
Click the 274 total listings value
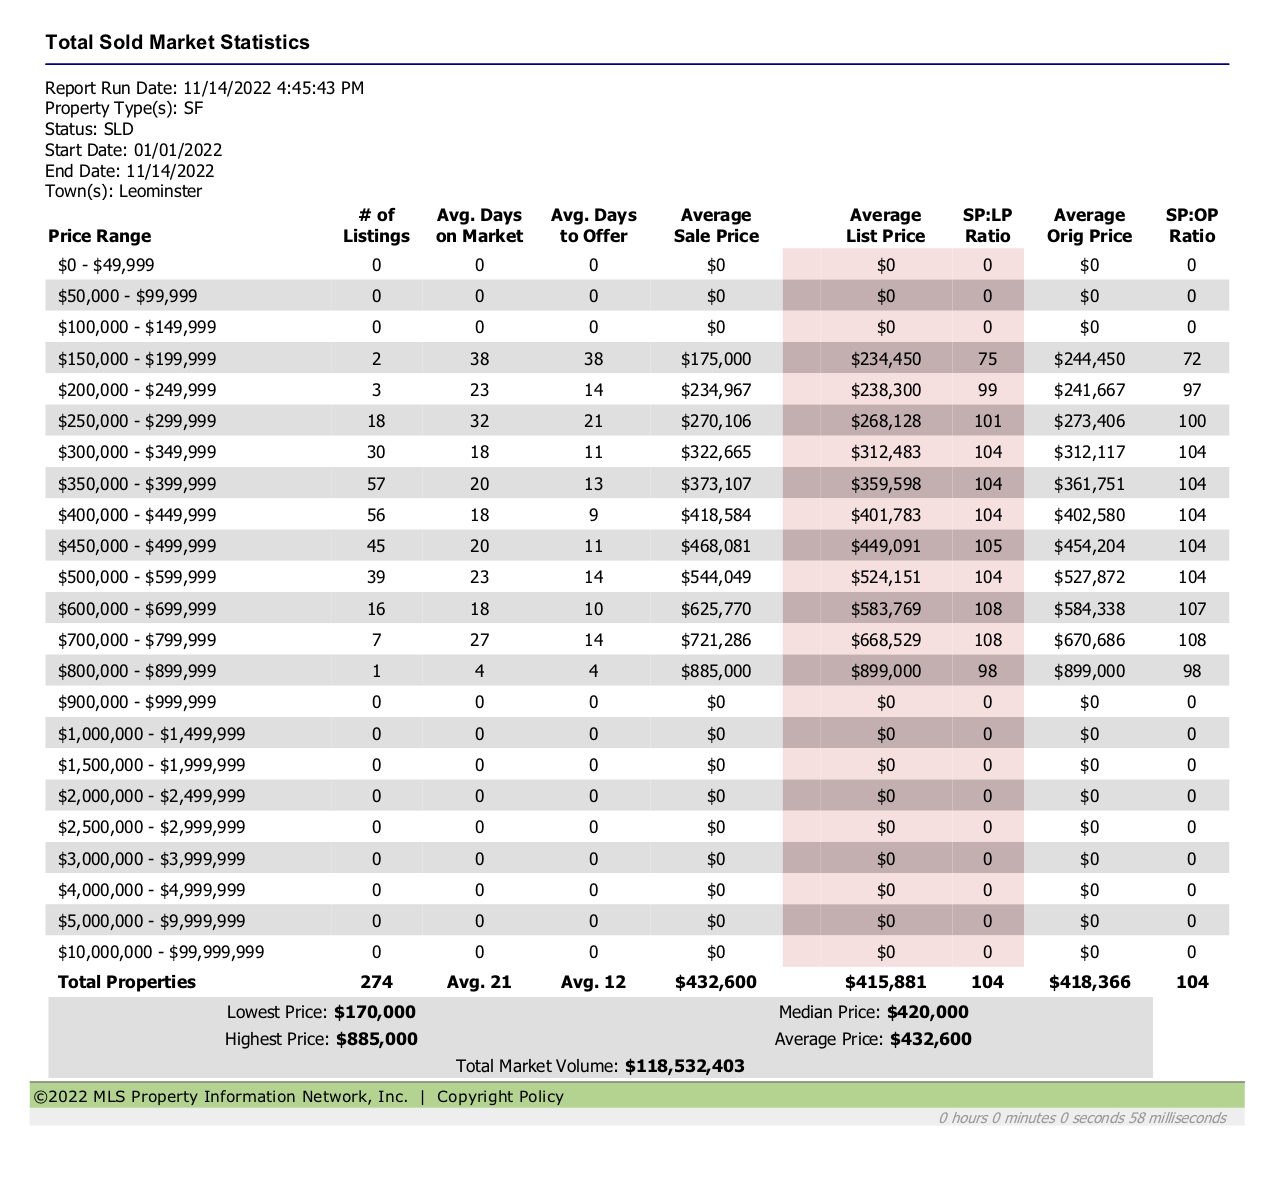coord(376,982)
